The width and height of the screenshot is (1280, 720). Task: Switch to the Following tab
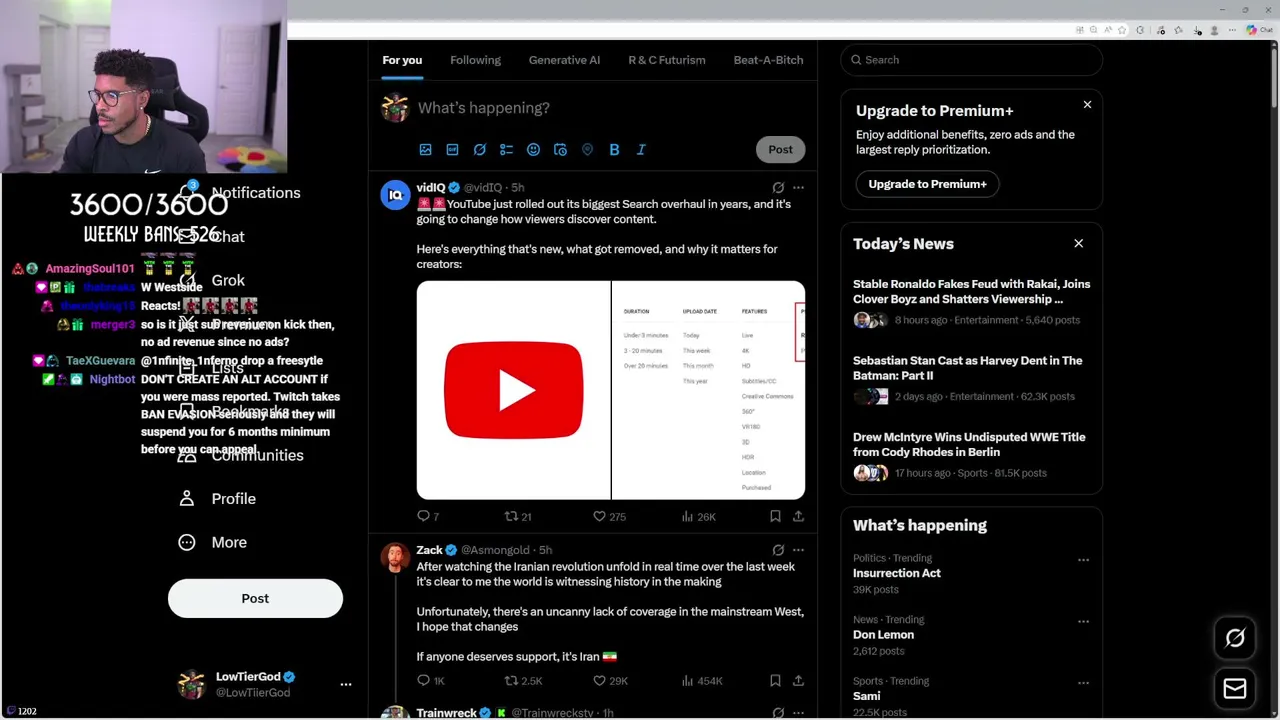coord(475,60)
